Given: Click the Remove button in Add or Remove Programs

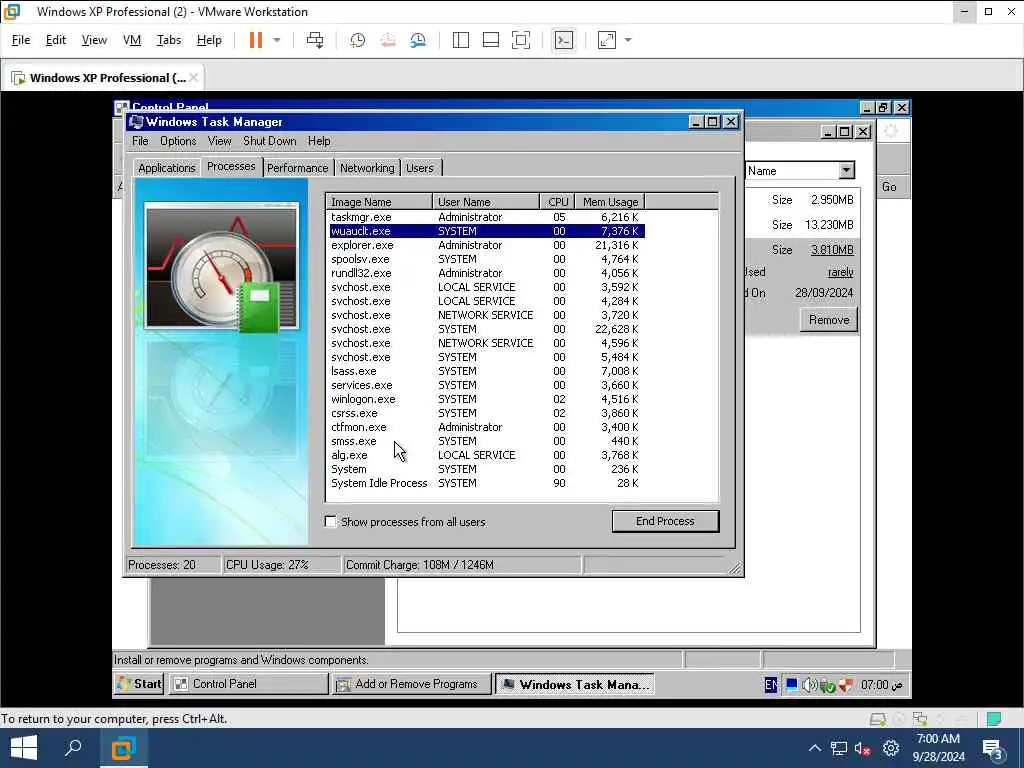Looking at the screenshot, I should point(829,320).
